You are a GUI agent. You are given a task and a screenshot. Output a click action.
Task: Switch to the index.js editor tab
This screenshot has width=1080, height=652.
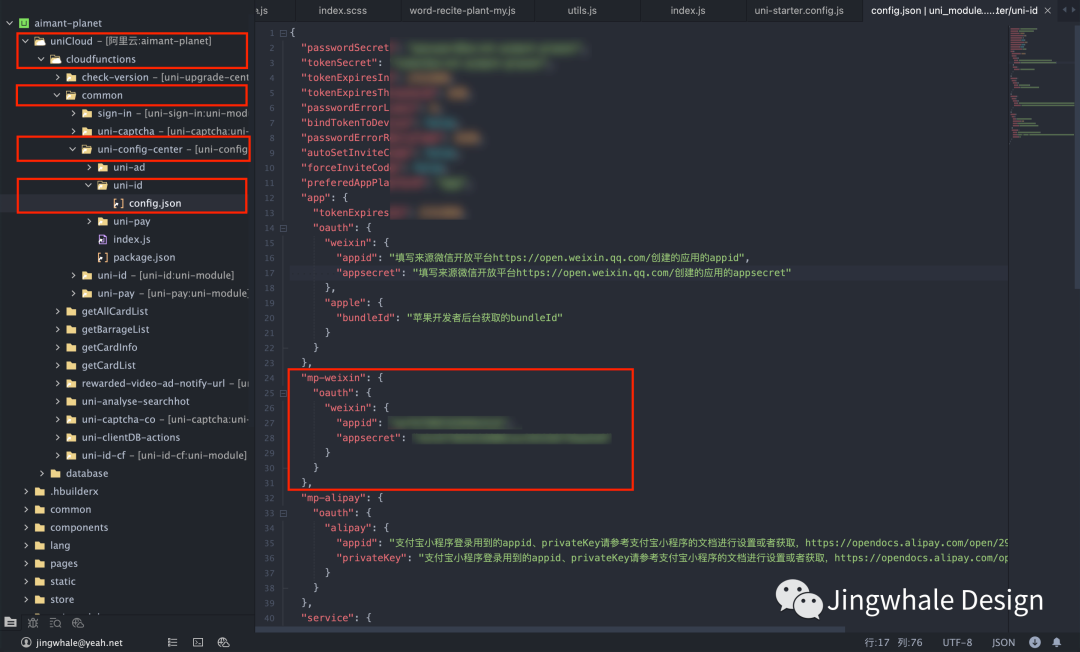[x=687, y=10]
